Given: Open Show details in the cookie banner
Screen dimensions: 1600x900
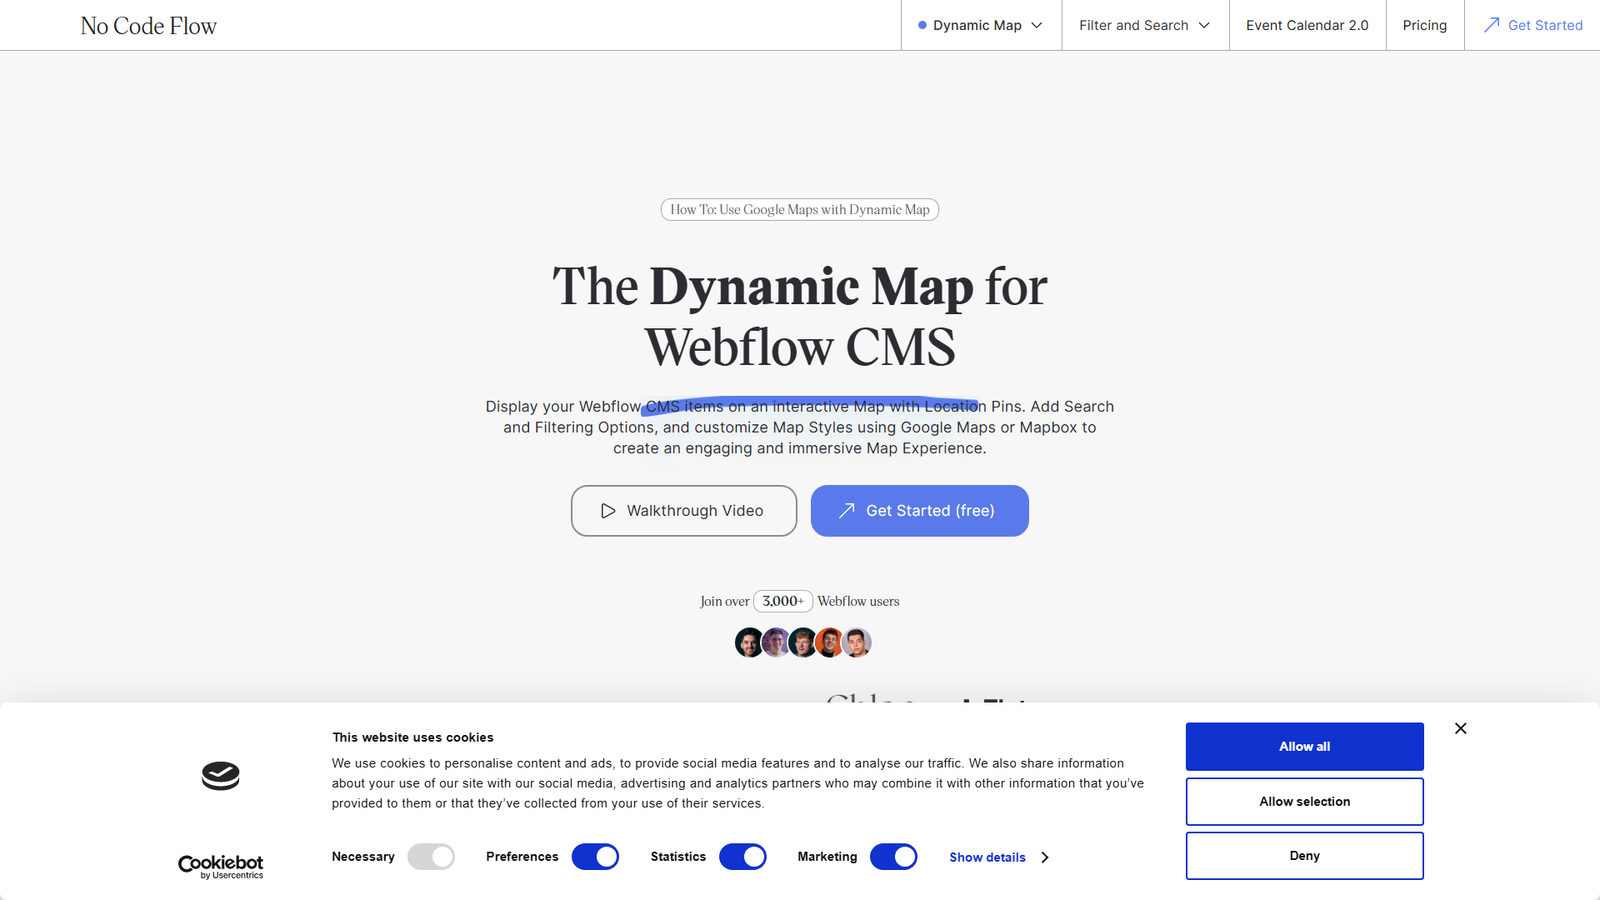Looking at the screenshot, I should pos(987,857).
